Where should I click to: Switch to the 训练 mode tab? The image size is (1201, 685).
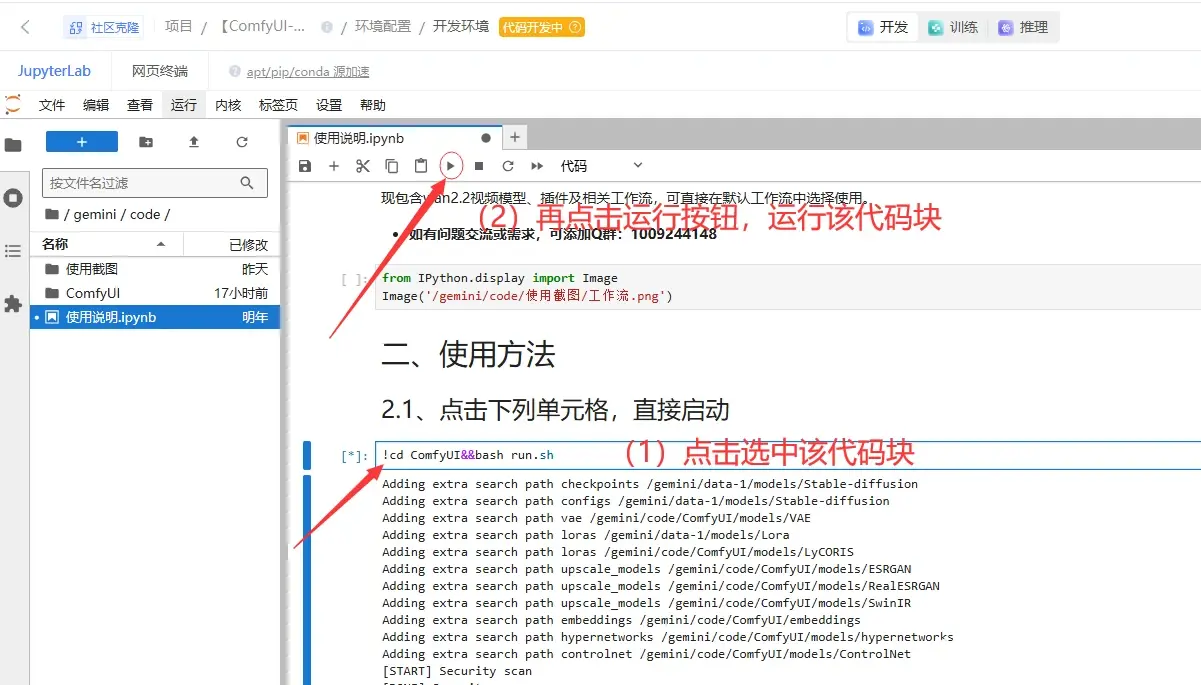951,27
